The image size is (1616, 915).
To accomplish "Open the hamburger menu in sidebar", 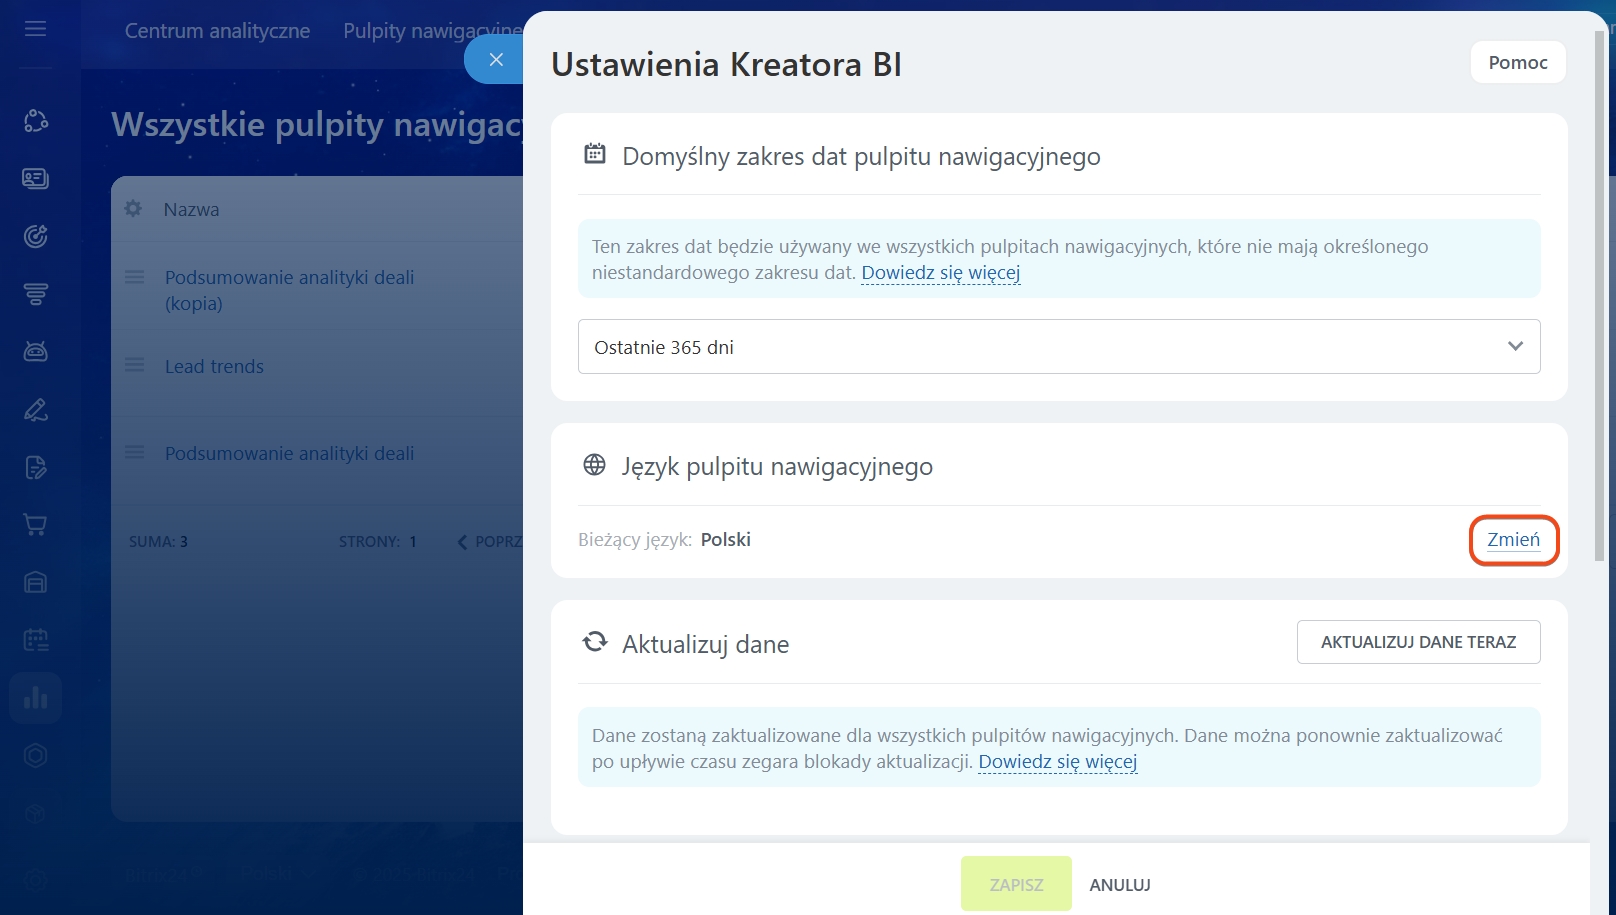I will pos(36,29).
